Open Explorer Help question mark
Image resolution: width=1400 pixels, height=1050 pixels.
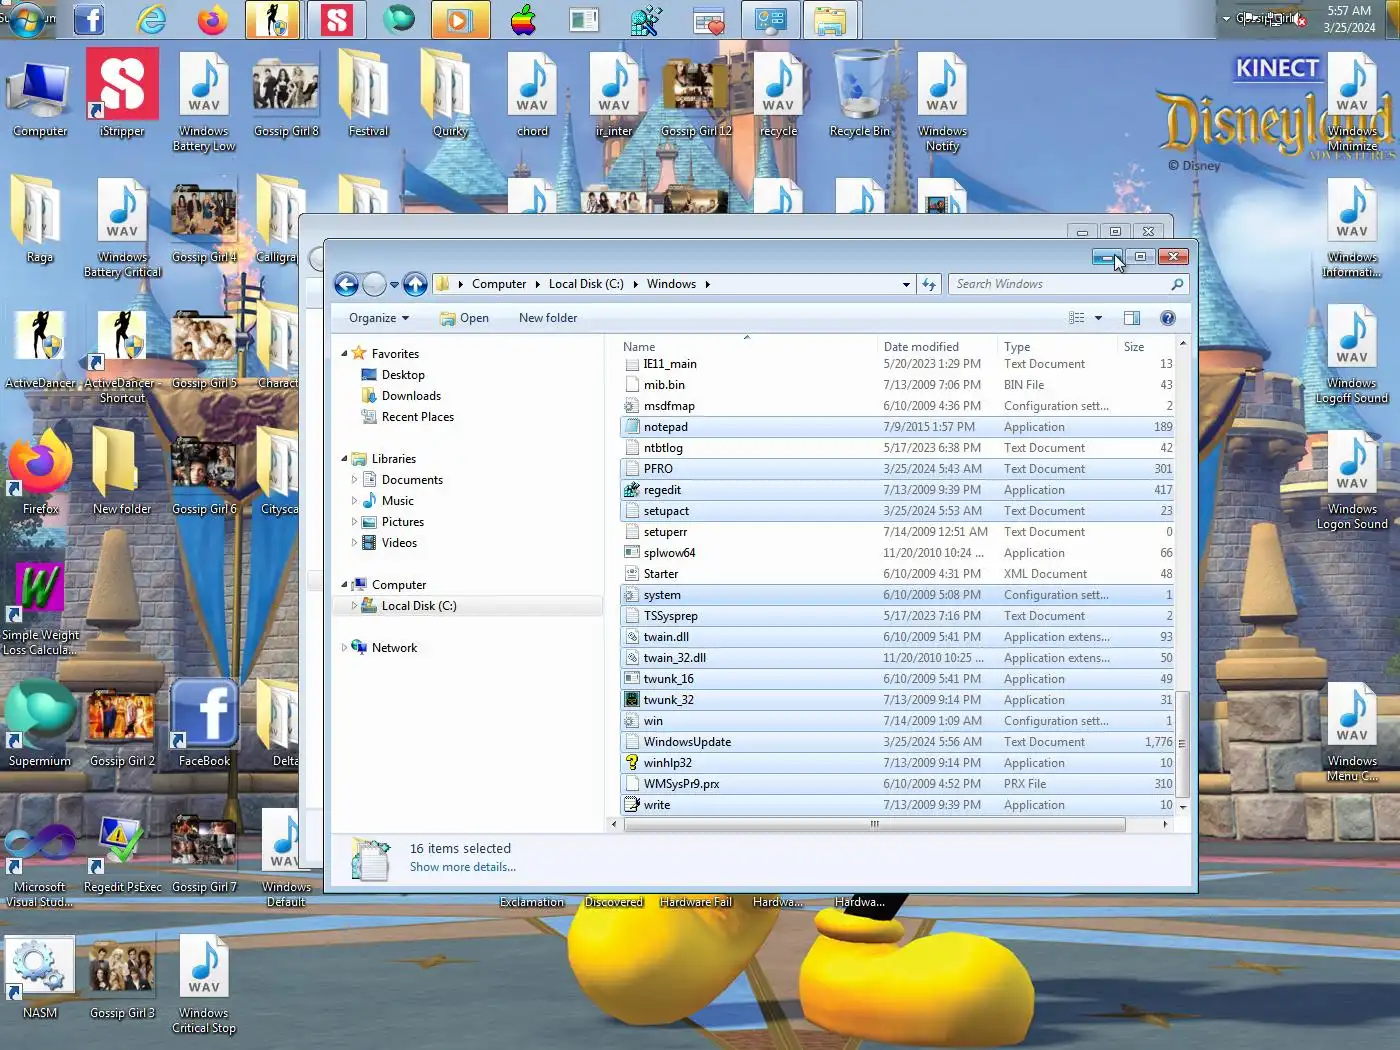(1167, 318)
